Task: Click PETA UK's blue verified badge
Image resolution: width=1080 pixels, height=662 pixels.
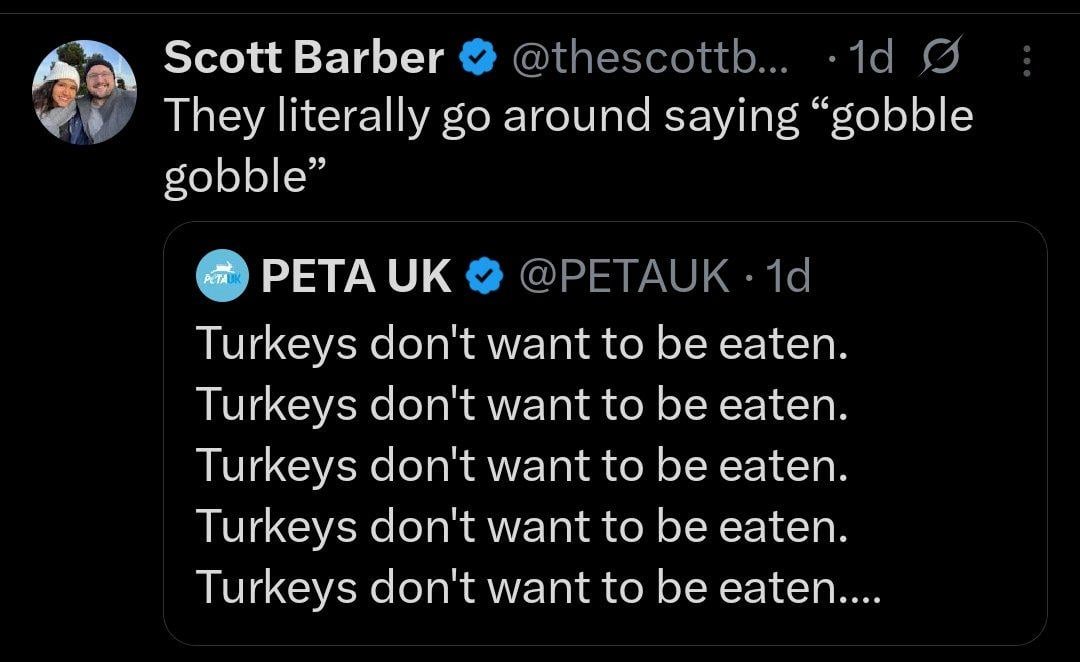Action: (486, 276)
